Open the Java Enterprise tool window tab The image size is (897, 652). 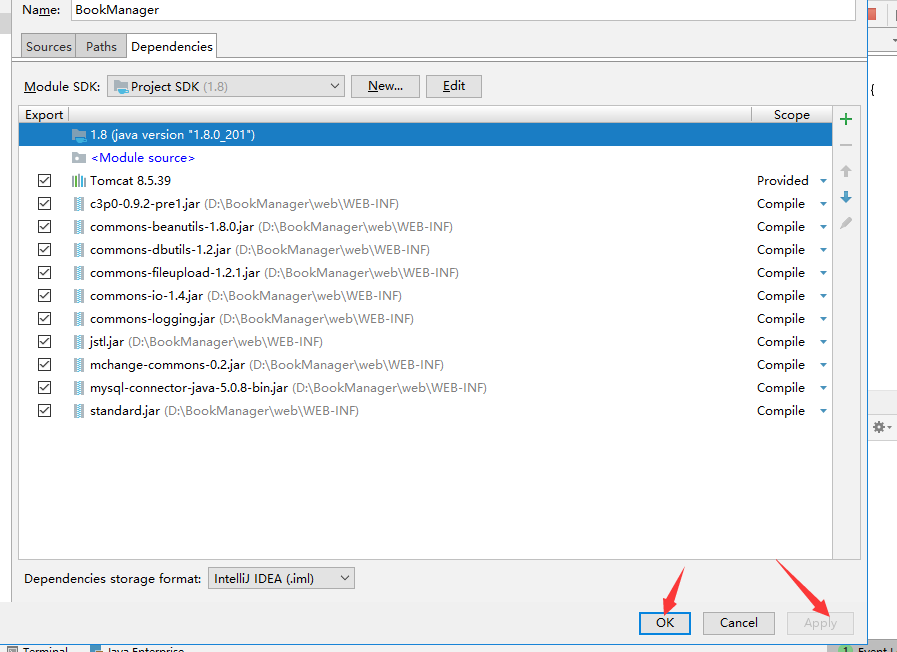[x=138, y=649]
